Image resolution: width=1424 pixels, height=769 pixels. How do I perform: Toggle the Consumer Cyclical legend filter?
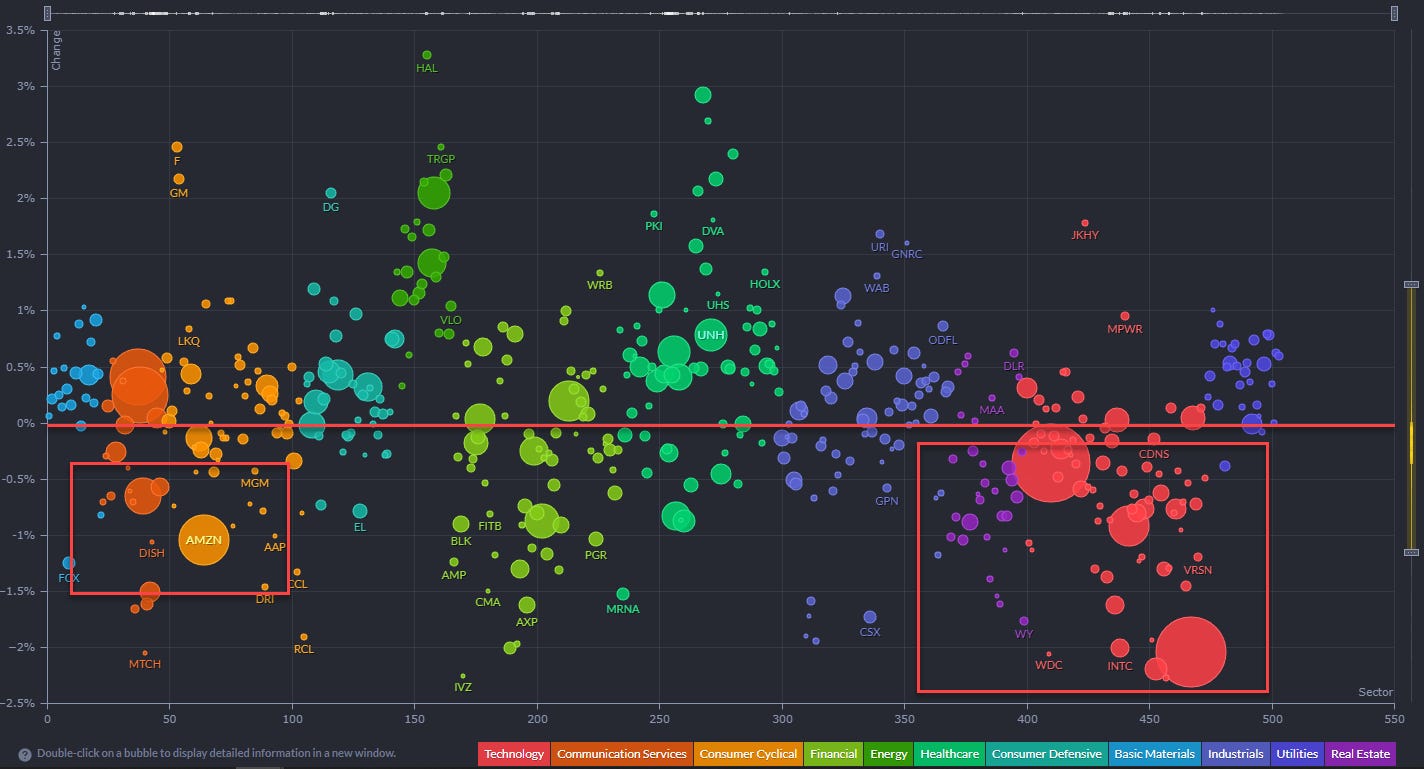tap(747, 754)
